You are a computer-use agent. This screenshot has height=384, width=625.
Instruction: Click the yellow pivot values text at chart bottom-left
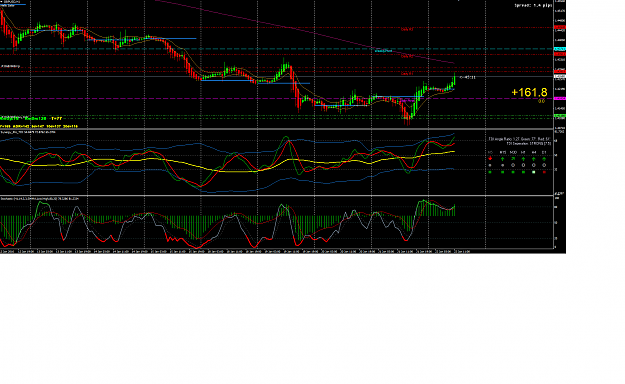coord(39,126)
